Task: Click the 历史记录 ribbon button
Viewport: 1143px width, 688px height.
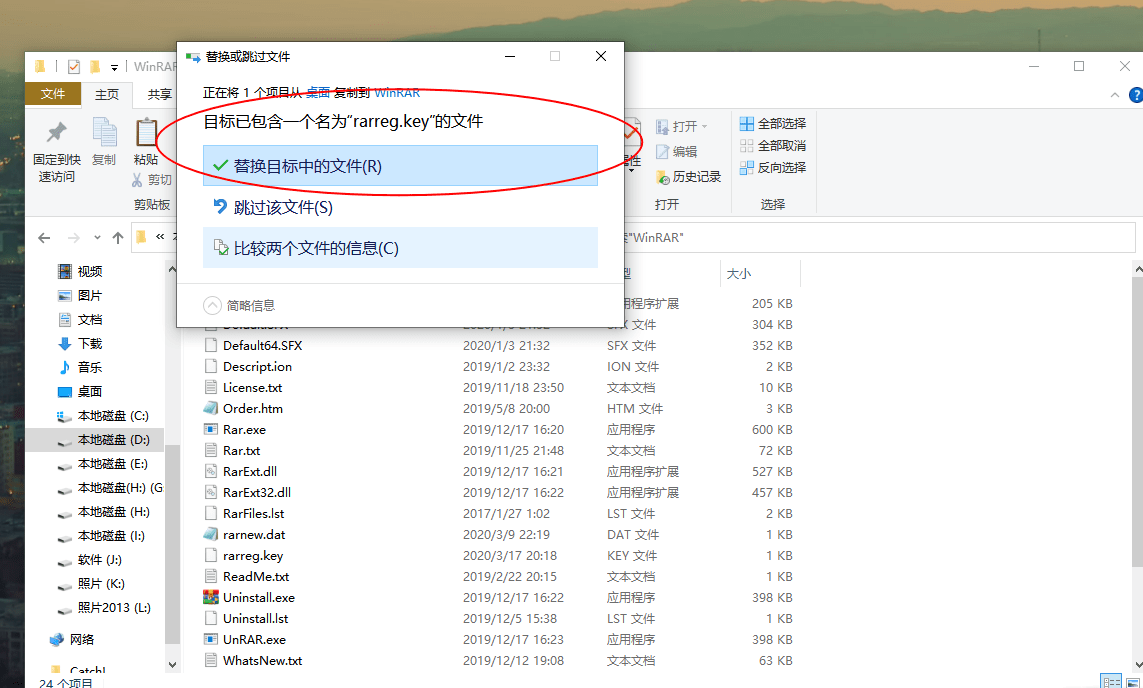Action: (688, 176)
